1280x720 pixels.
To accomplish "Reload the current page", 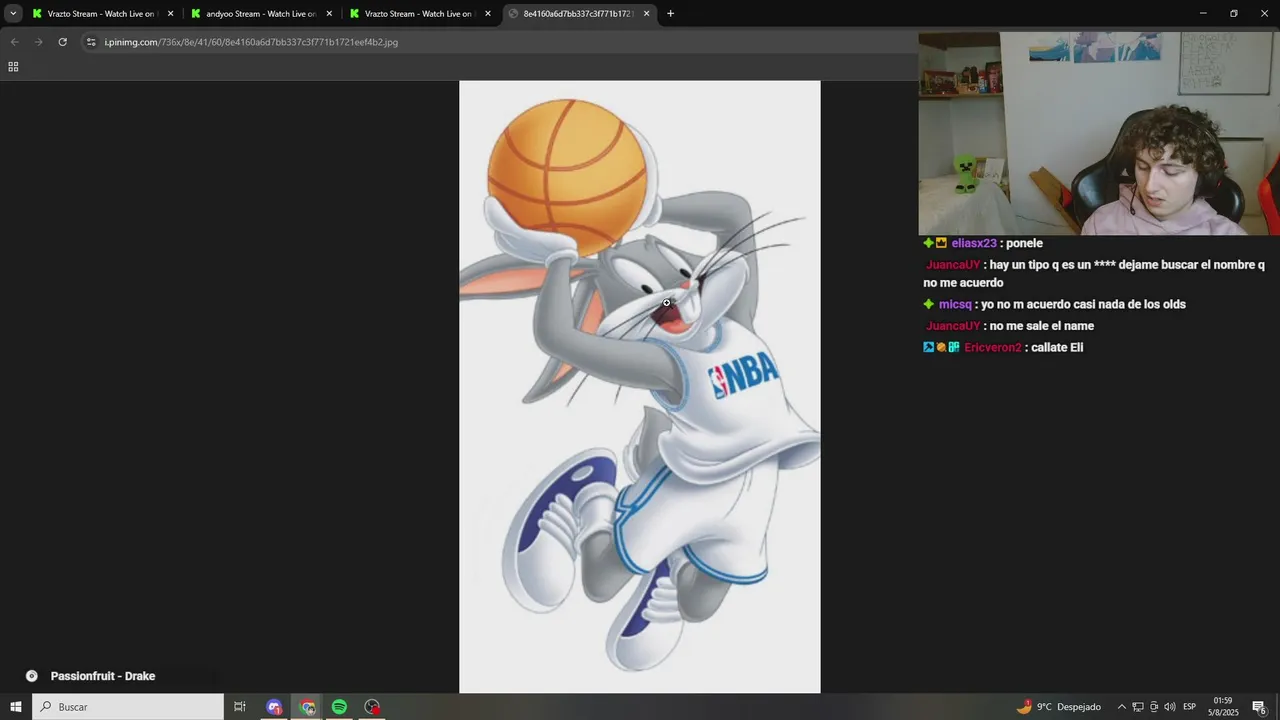I will (x=62, y=42).
